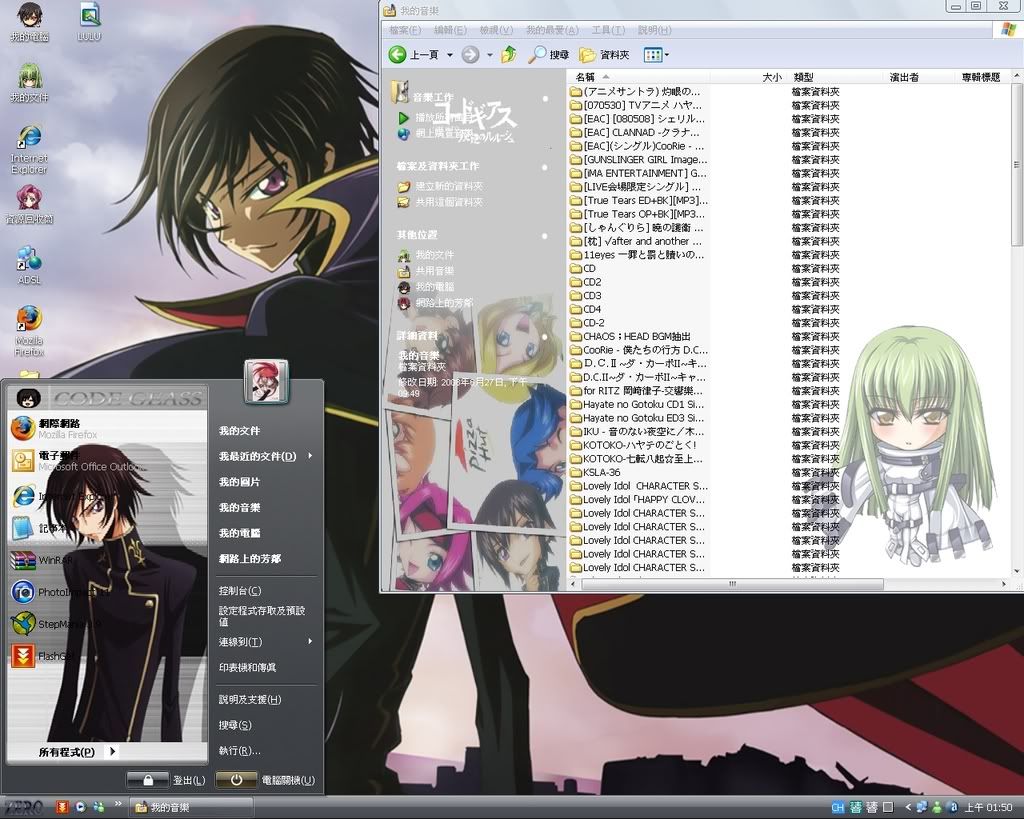Click the user avatar picture on Start menu

(266, 381)
